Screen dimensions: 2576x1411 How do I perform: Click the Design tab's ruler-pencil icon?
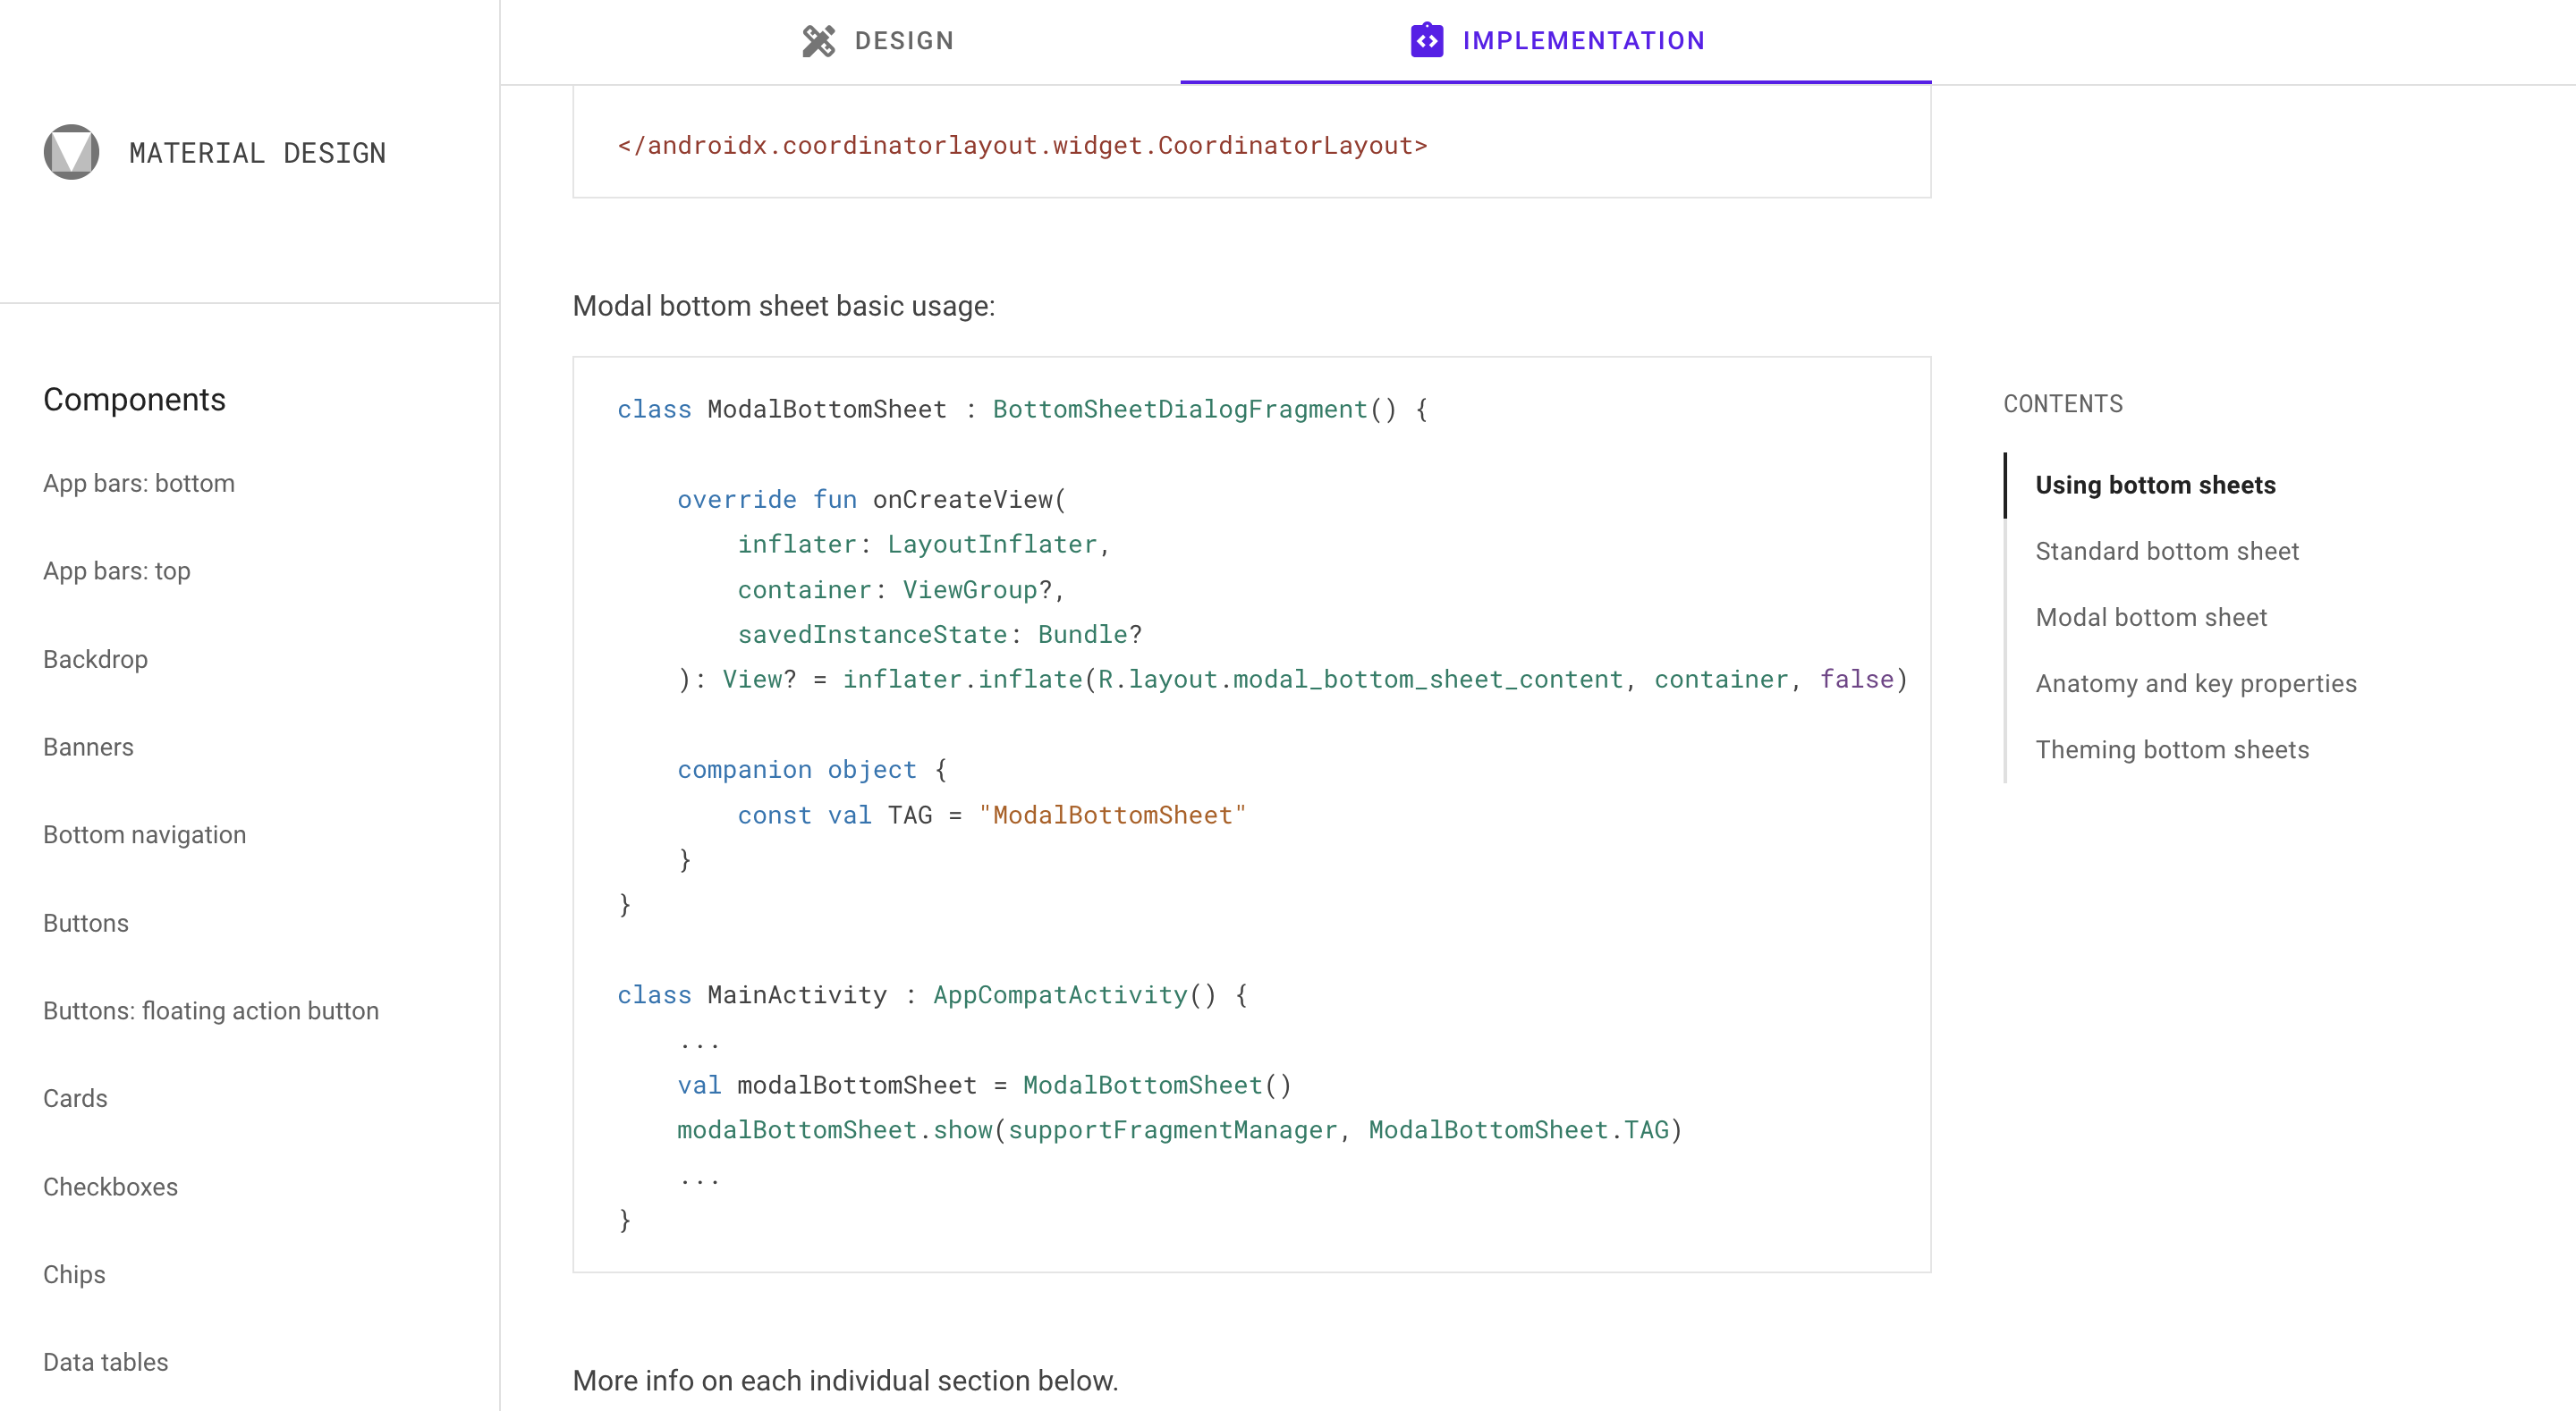818,41
